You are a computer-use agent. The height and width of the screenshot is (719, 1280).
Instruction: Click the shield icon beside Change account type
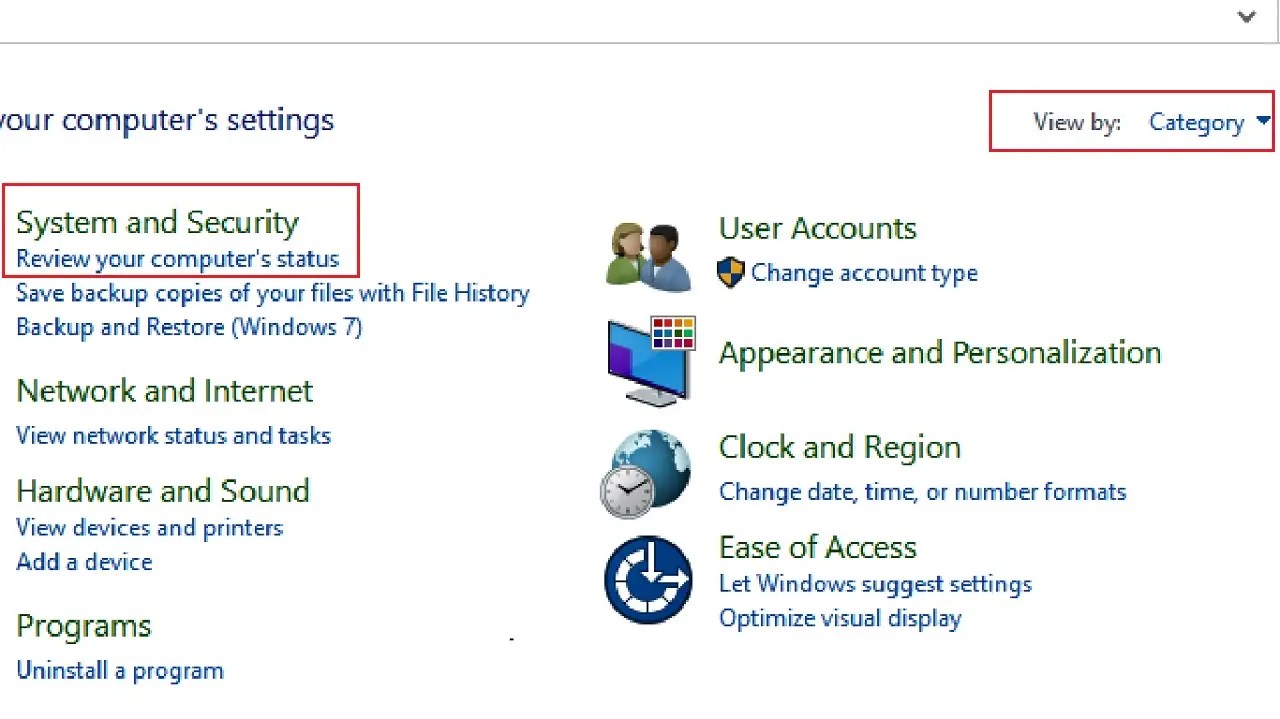click(x=731, y=273)
